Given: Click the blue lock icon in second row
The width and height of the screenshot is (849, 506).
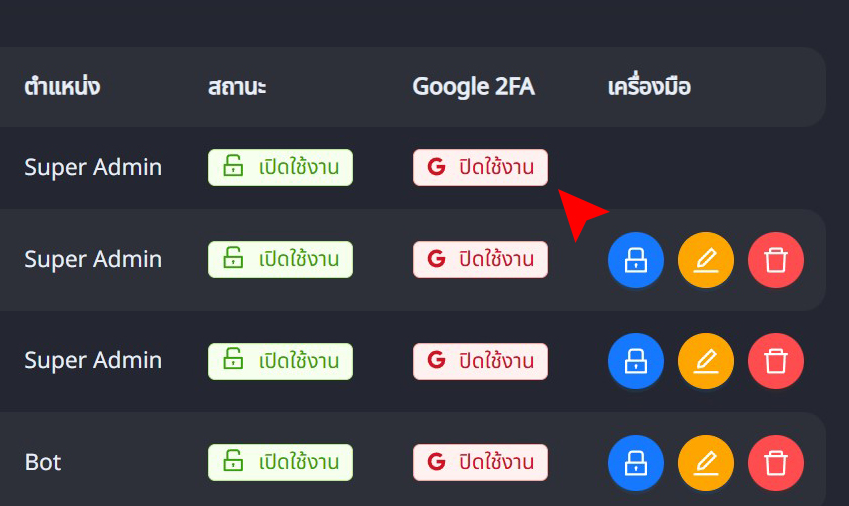Looking at the screenshot, I should (x=636, y=260).
